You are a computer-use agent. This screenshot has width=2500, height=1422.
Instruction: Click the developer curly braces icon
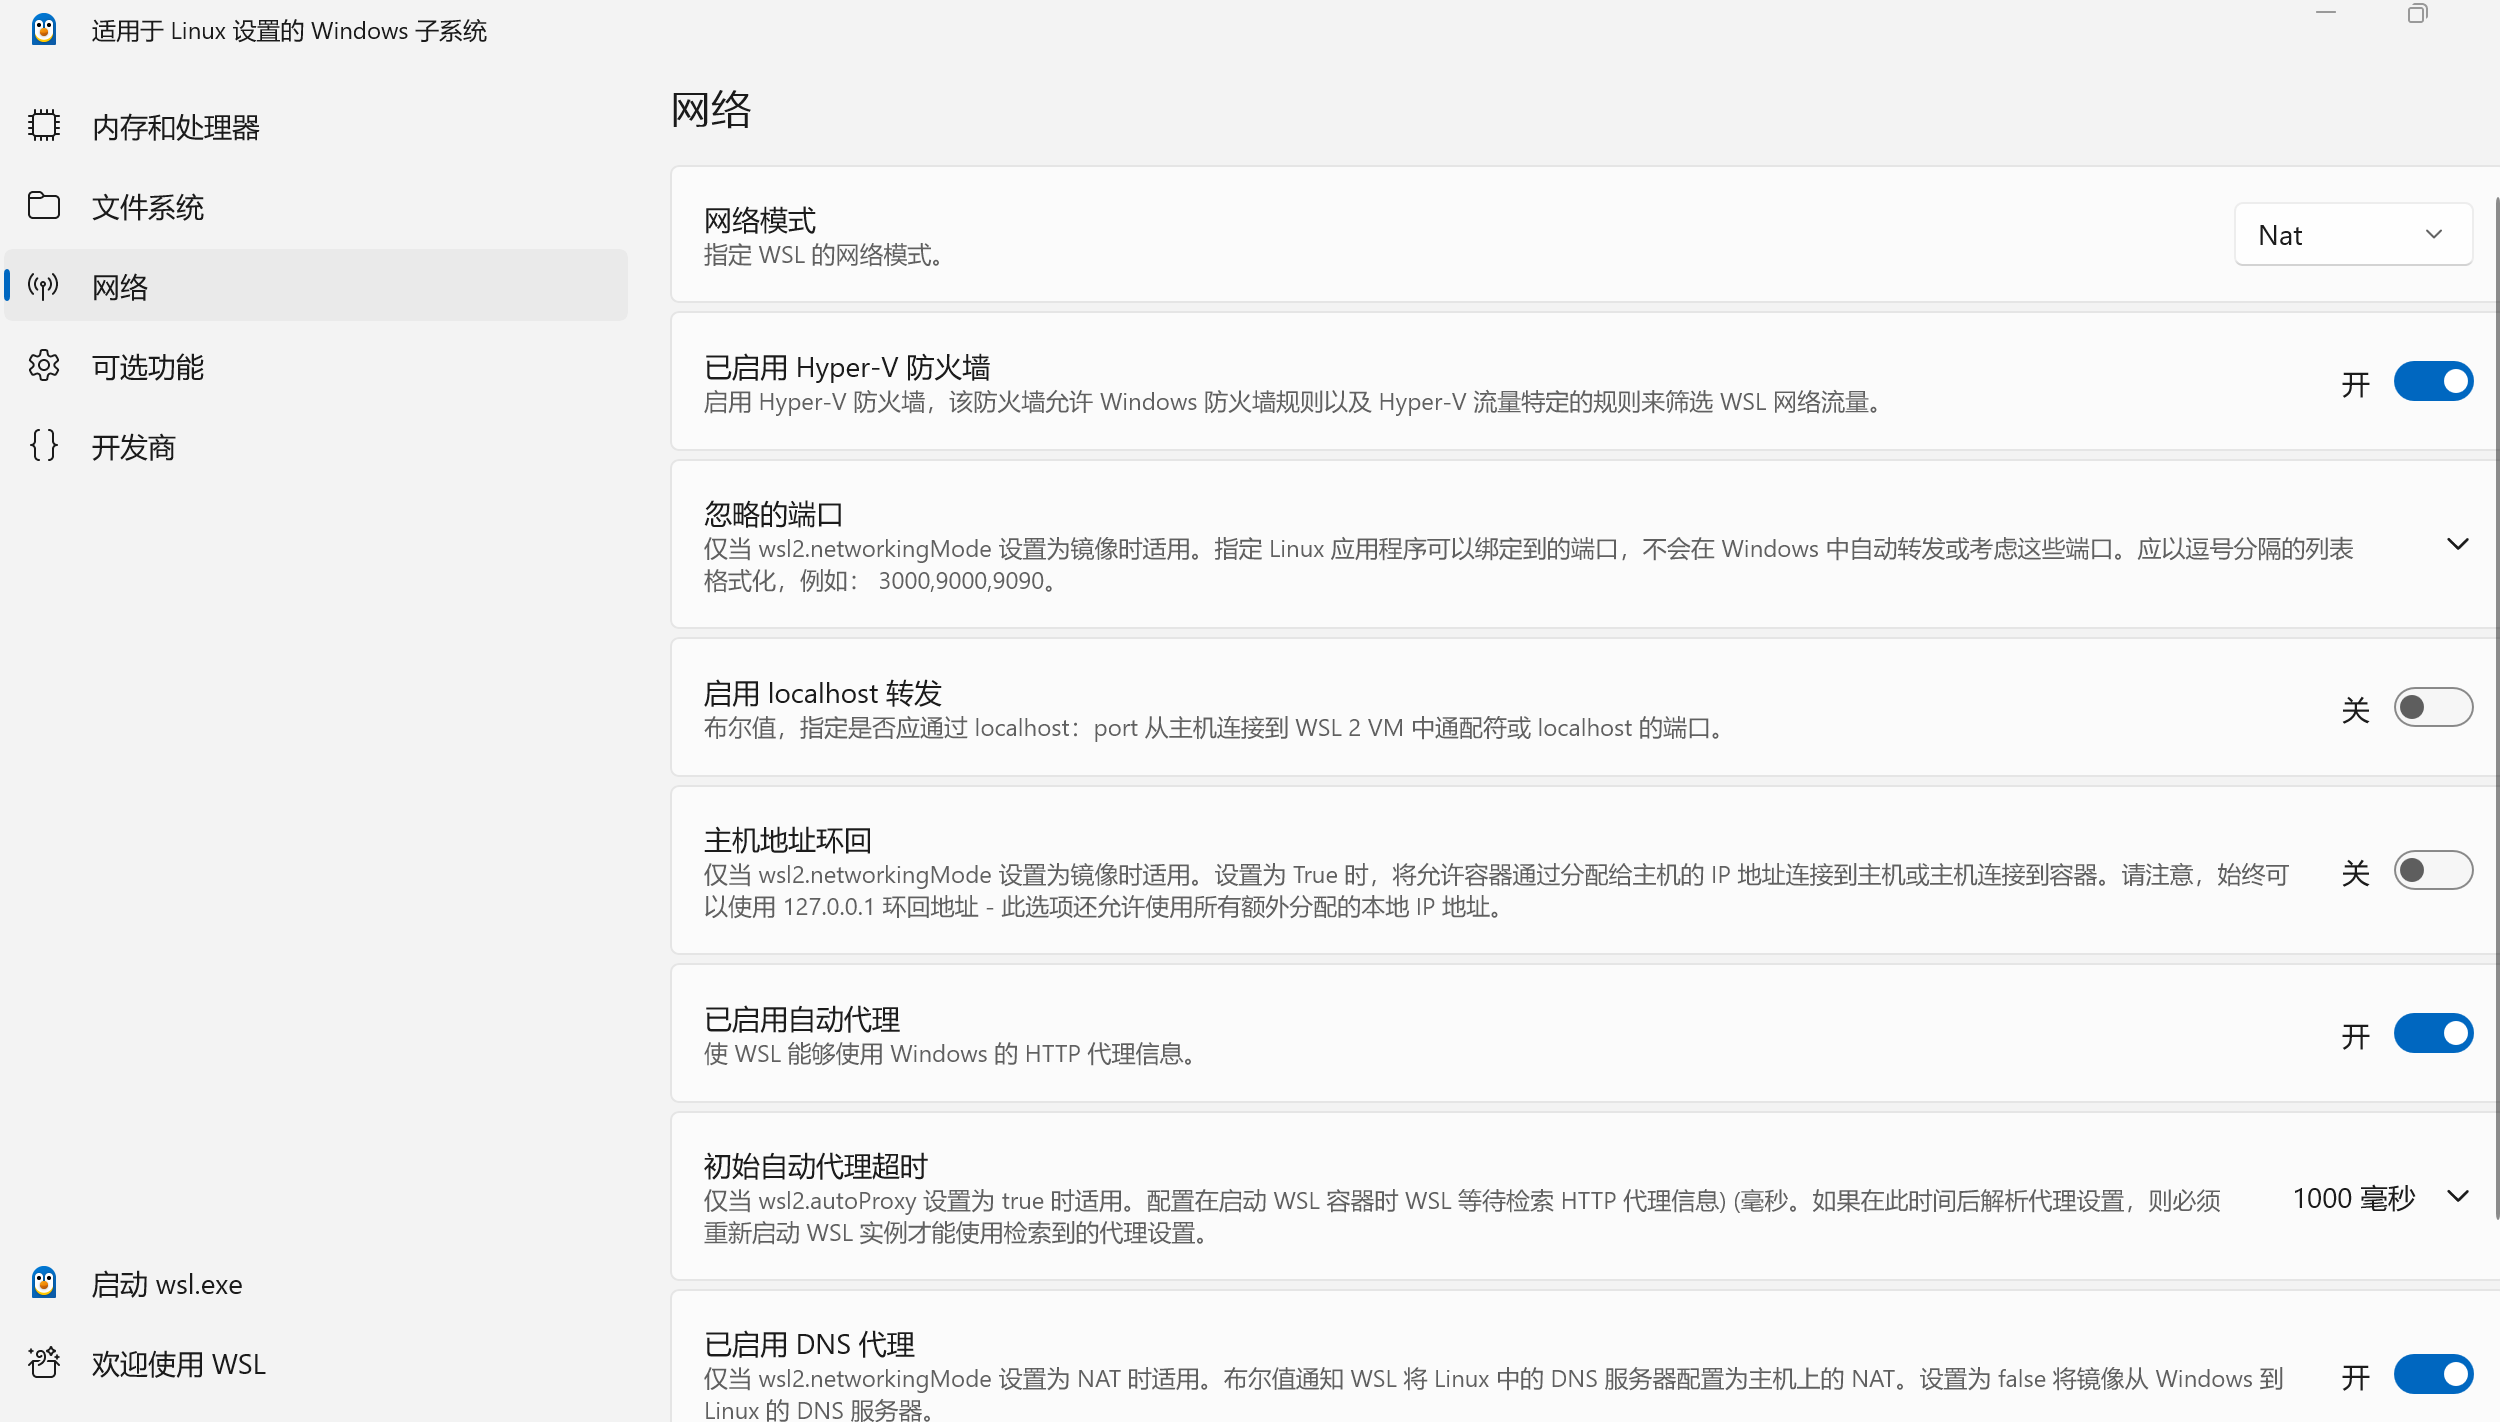(x=44, y=446)
